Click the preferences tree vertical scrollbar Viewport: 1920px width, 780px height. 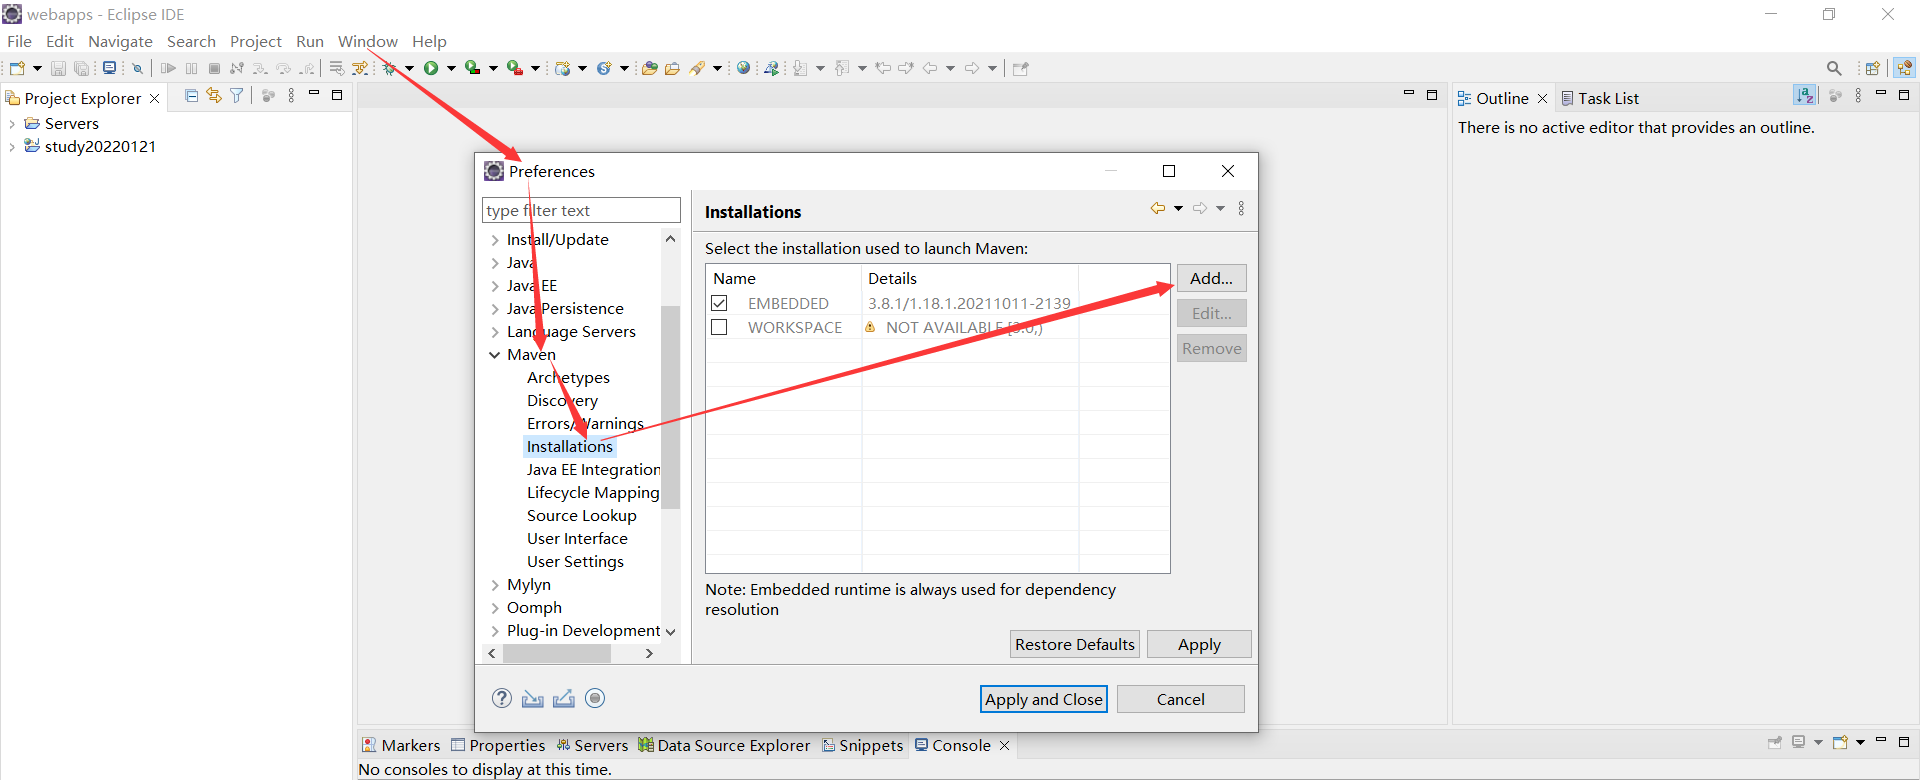(670, 407)
